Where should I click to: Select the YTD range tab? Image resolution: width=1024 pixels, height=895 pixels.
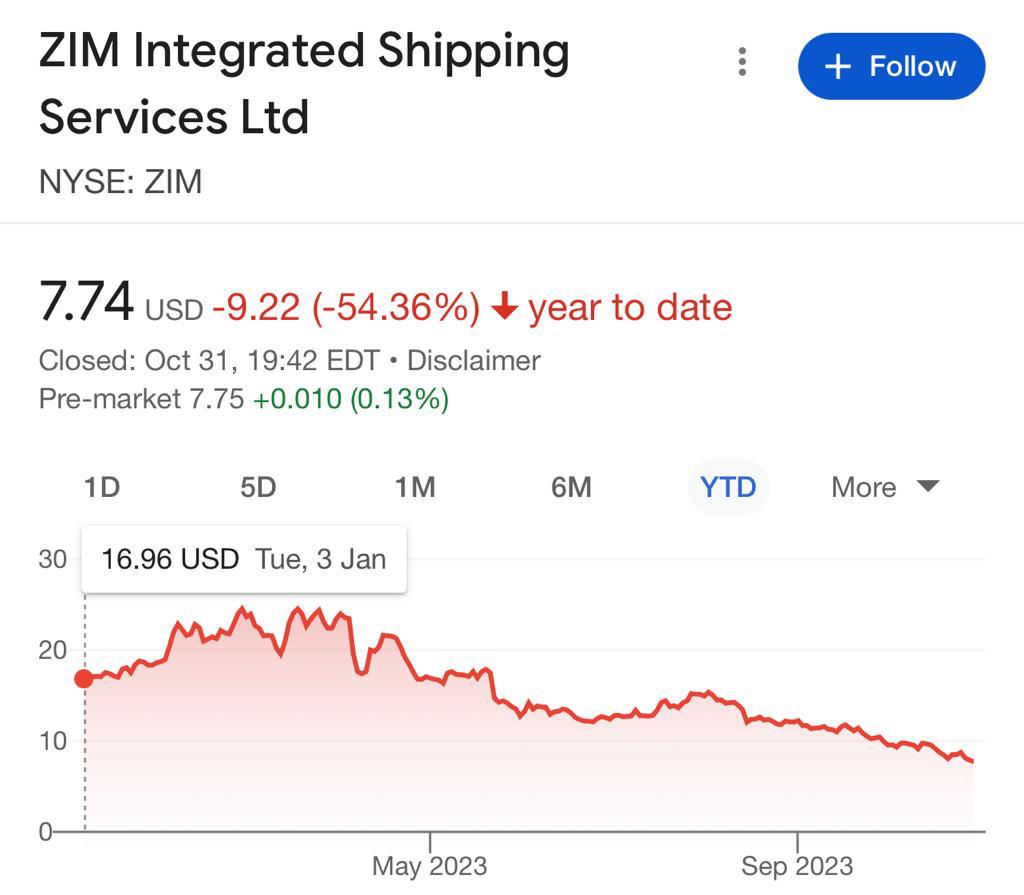click(x=728, y=487)
